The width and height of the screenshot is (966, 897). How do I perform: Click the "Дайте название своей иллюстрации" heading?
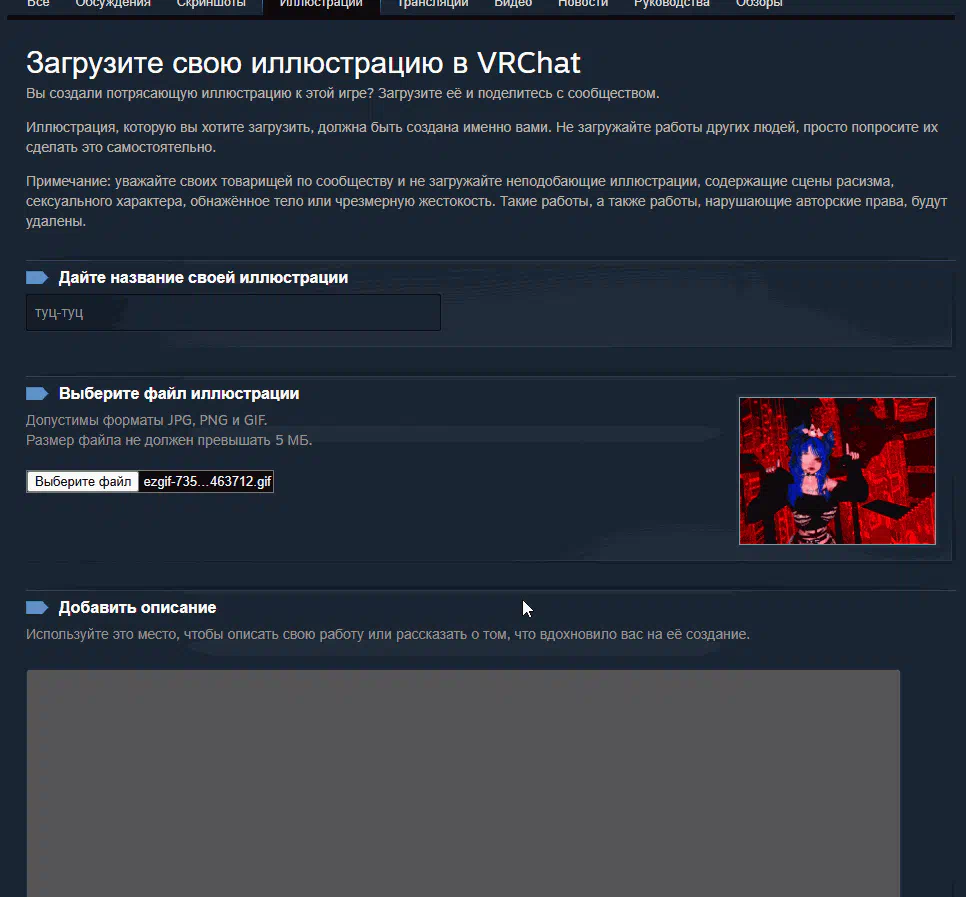pos(203,278)
